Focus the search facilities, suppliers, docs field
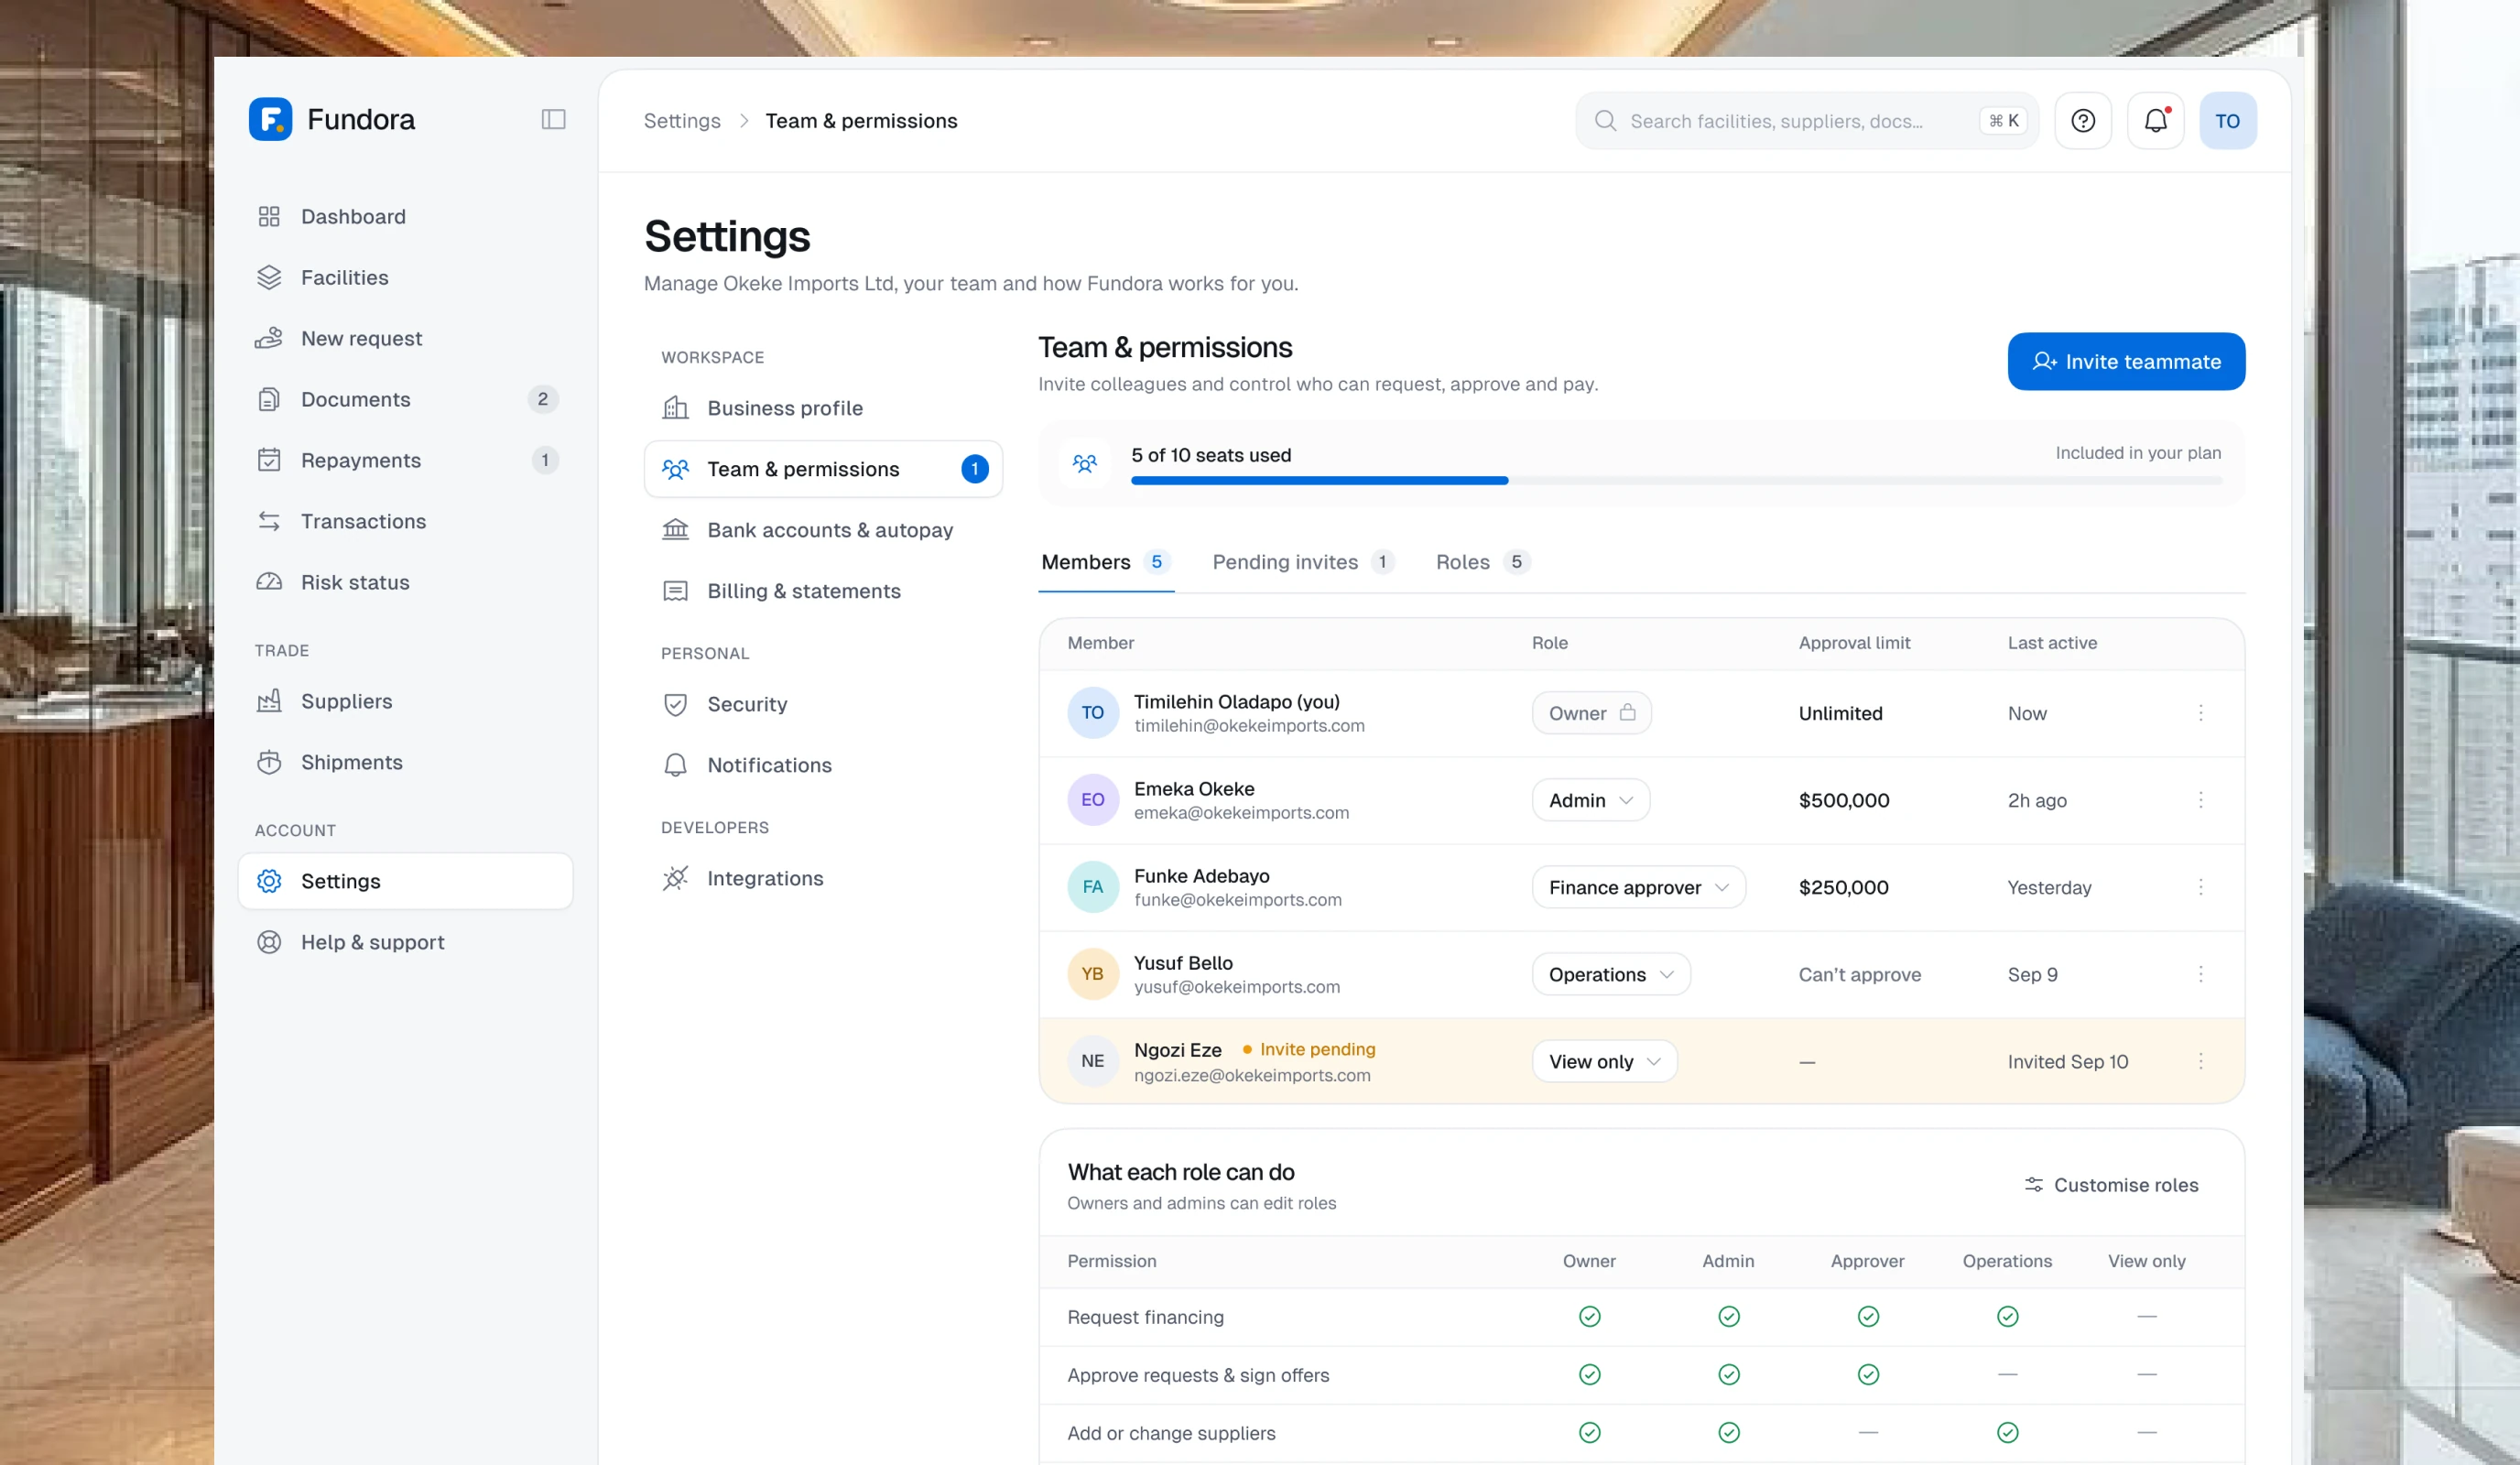 pos(1807,121)
